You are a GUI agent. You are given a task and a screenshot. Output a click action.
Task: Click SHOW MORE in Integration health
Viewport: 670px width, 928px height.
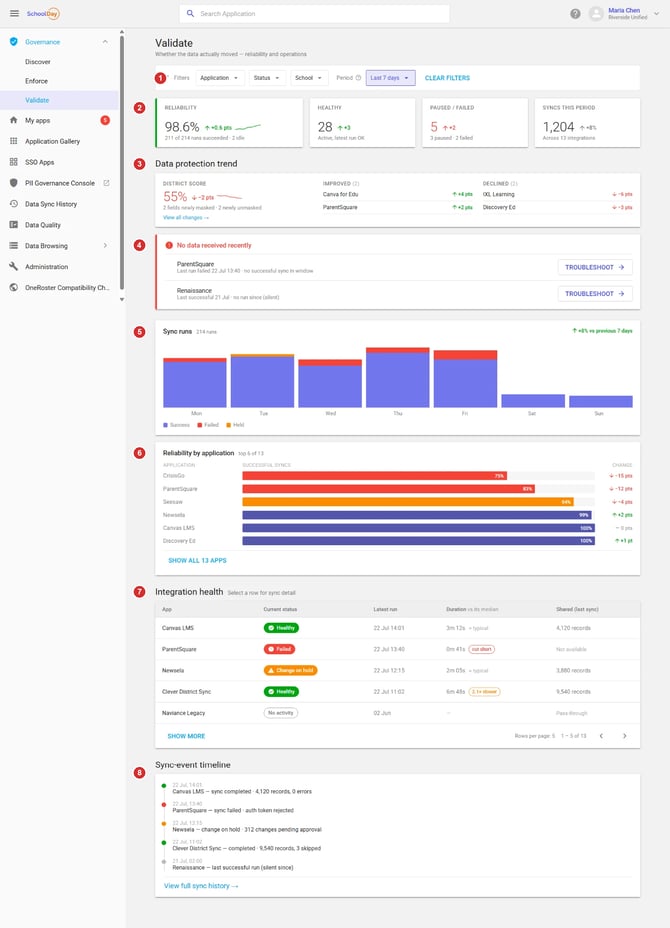(186, 736)
